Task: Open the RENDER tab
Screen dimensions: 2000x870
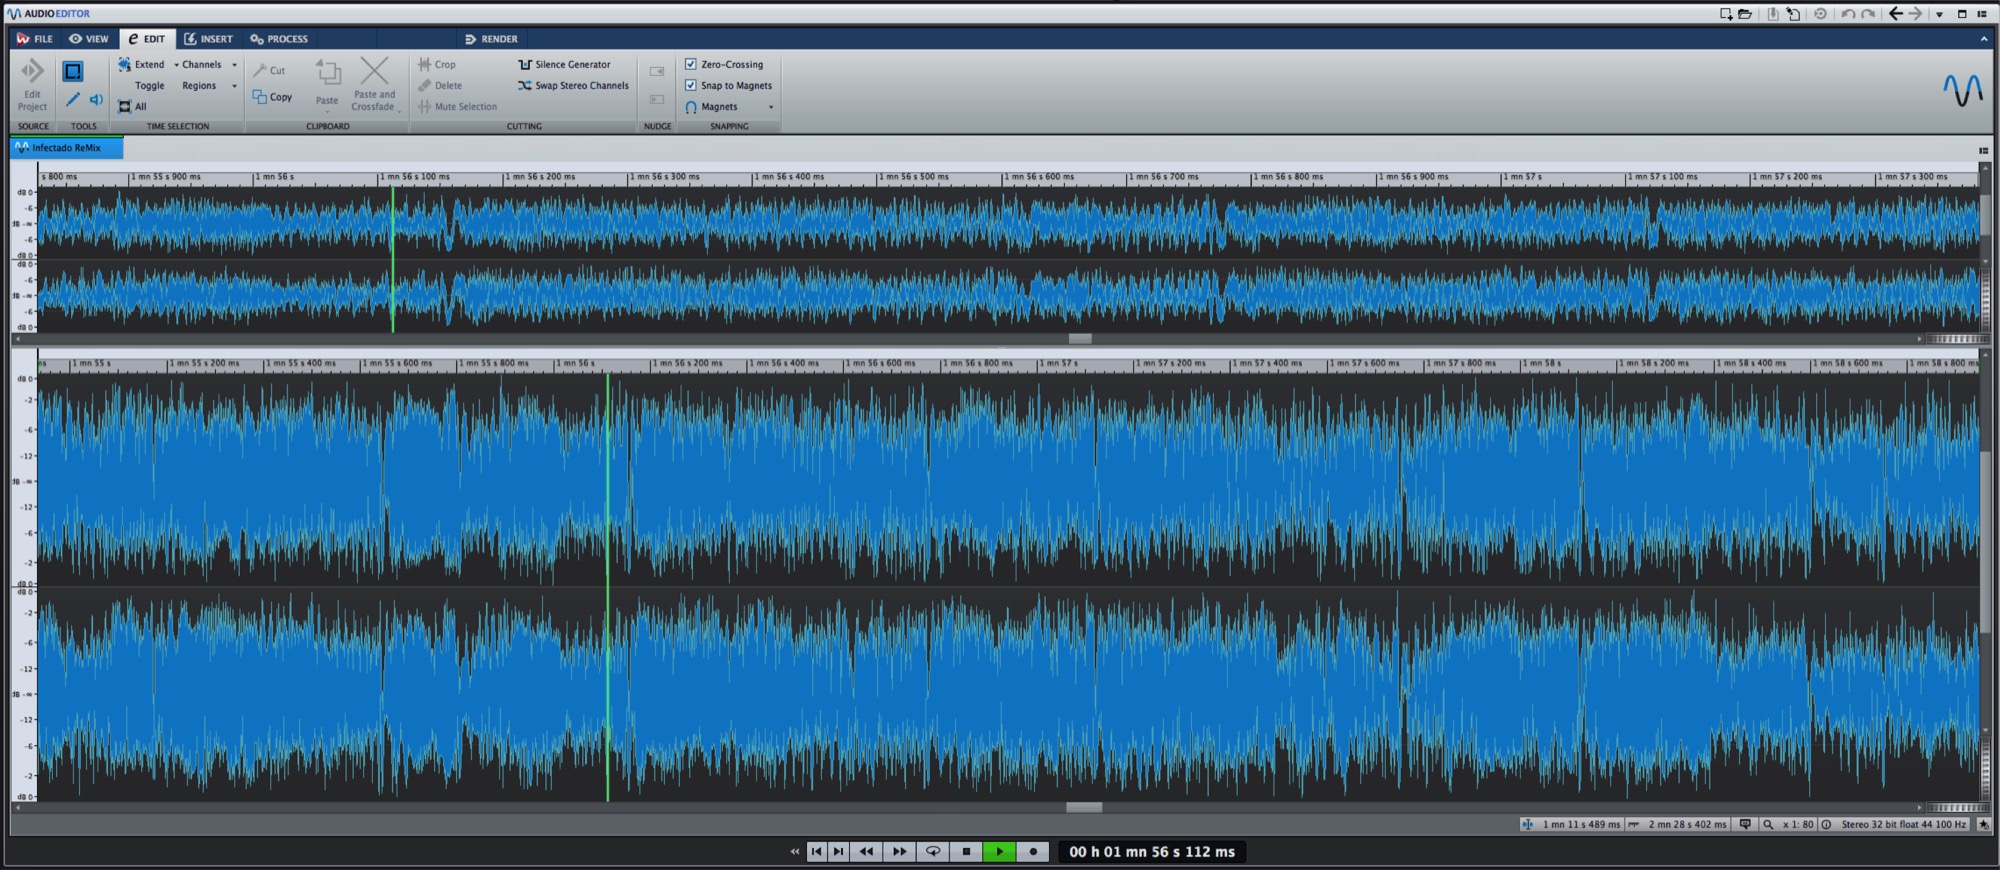Action: coord(491,39)
